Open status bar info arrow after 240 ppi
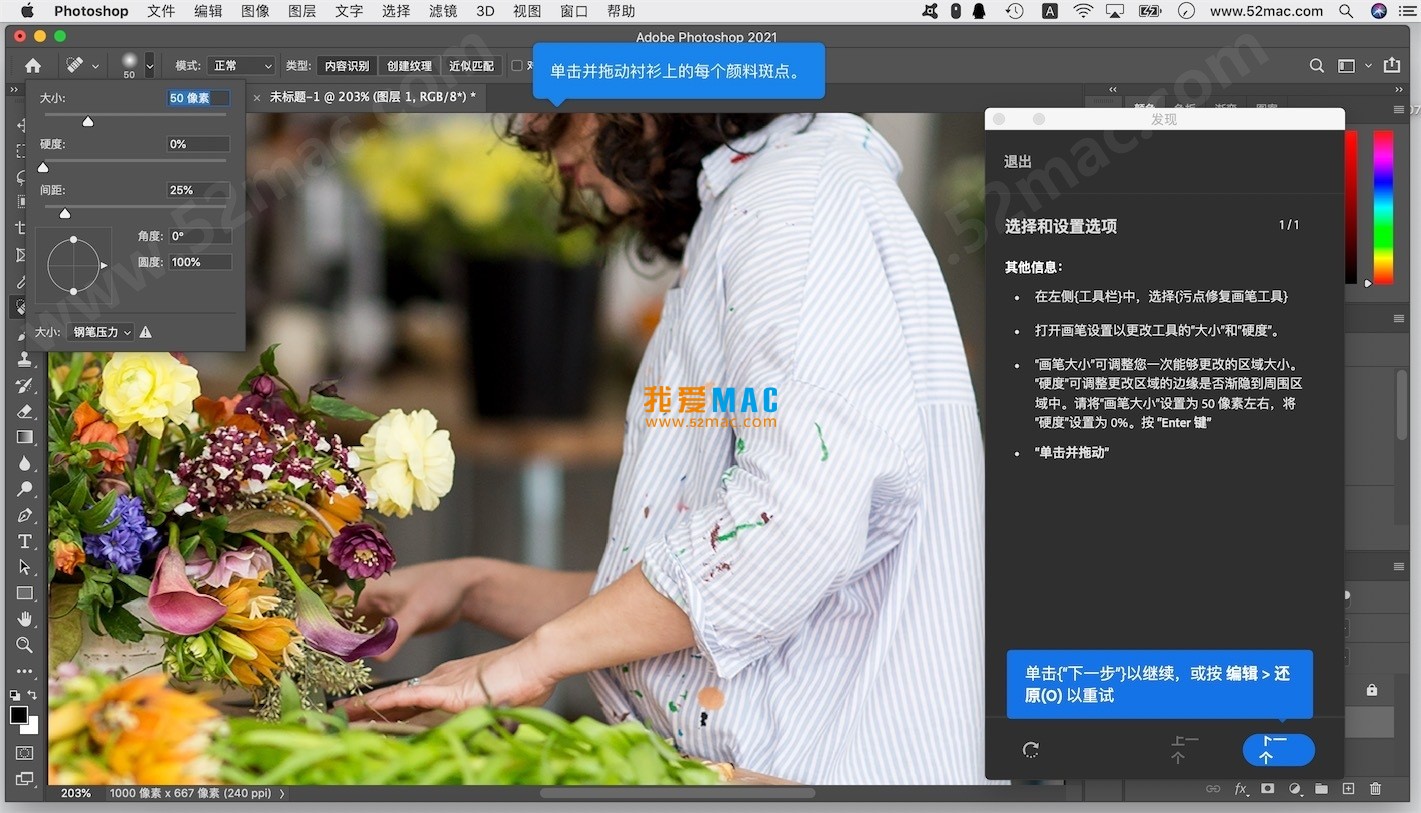1421x813 pixels. tap(282, 793)
